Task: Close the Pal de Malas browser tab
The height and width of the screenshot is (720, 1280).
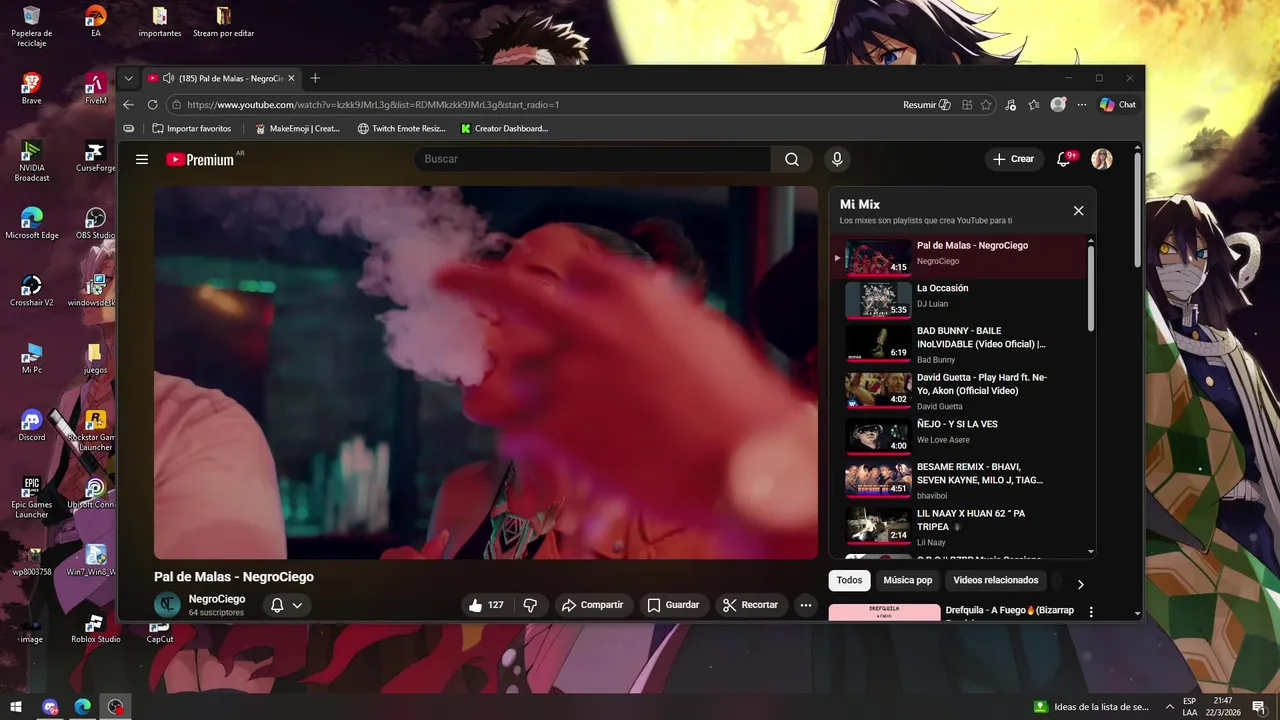Action: [291, 78]
